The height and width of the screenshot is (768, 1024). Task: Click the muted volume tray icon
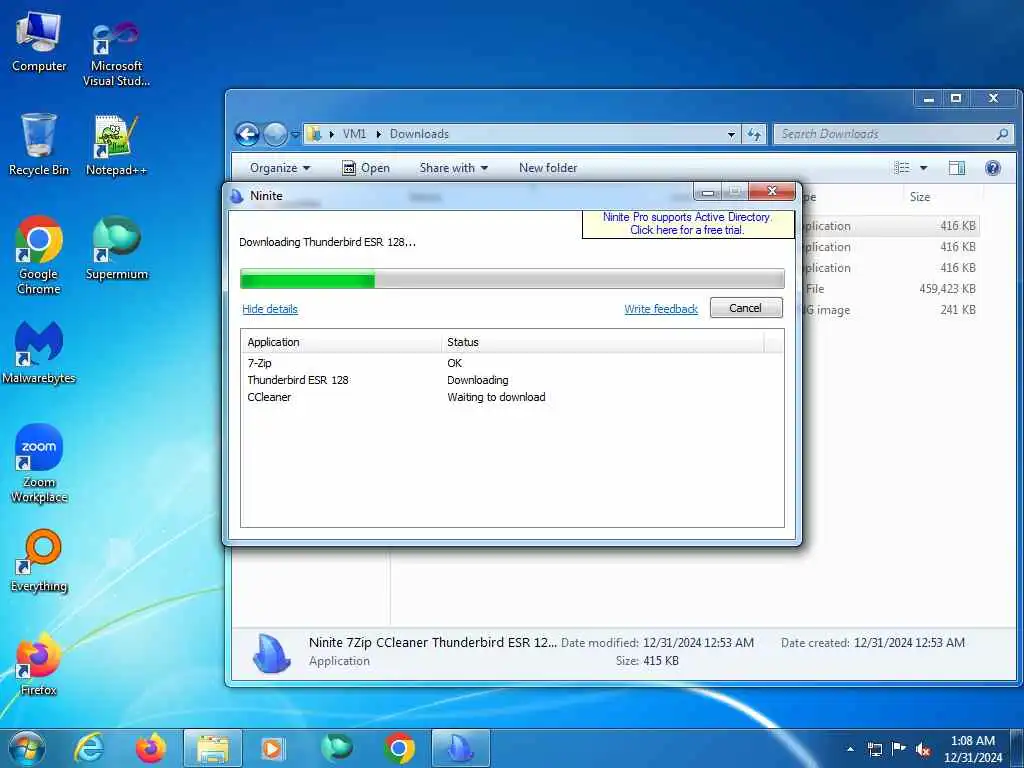point(923,749)
